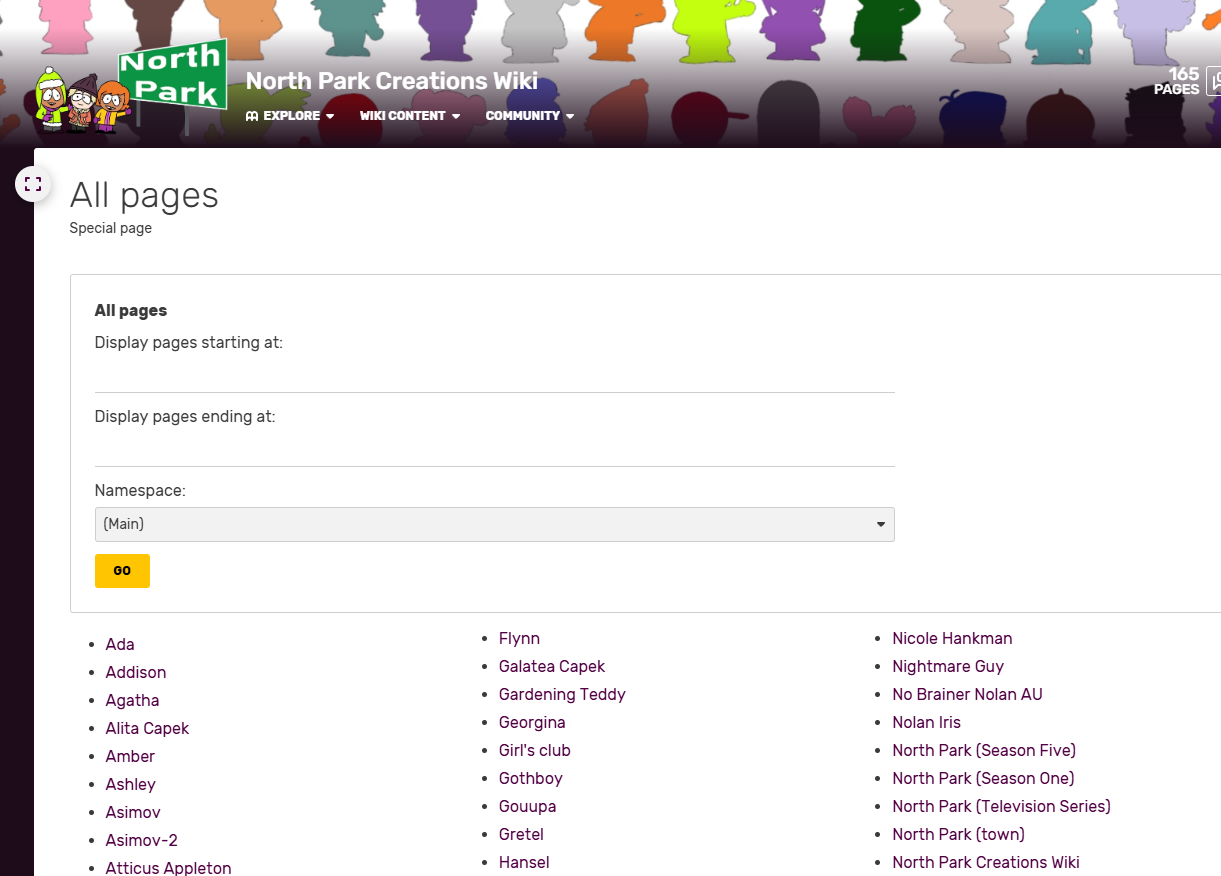Open the Addison page link
The image size is (1221, 876).
[136, 673]
